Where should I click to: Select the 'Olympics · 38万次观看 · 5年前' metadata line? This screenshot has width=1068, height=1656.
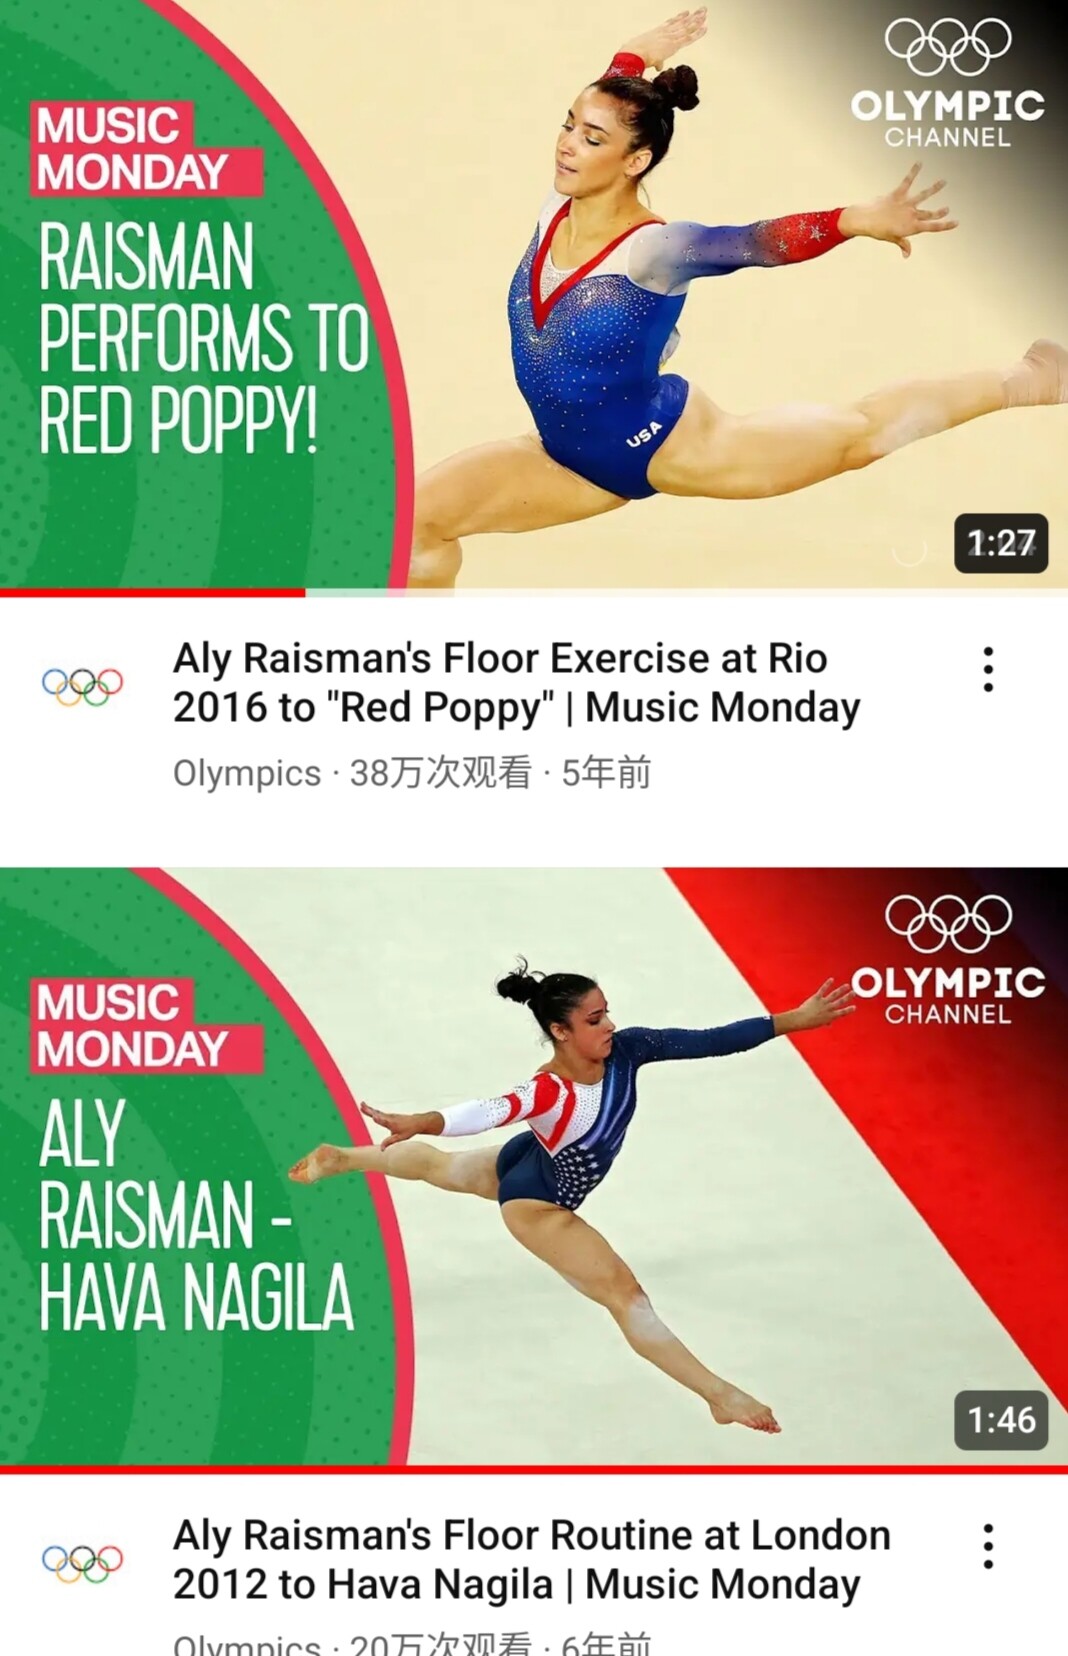click(x=412, y=773)
